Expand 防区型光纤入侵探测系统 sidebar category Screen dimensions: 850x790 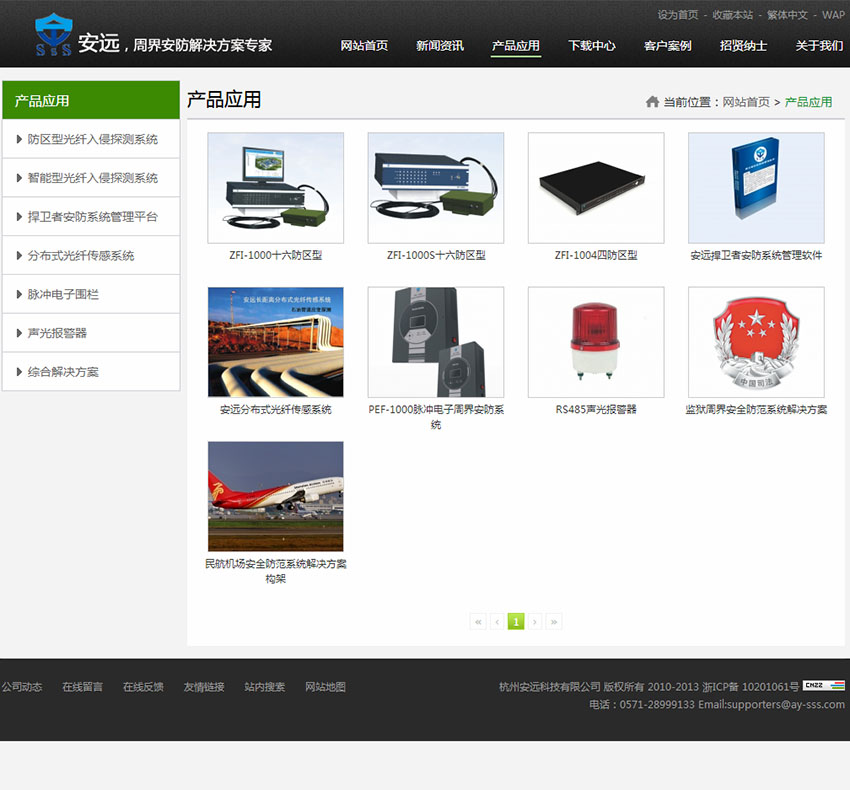pyautogui.click(x=92, y=140)
